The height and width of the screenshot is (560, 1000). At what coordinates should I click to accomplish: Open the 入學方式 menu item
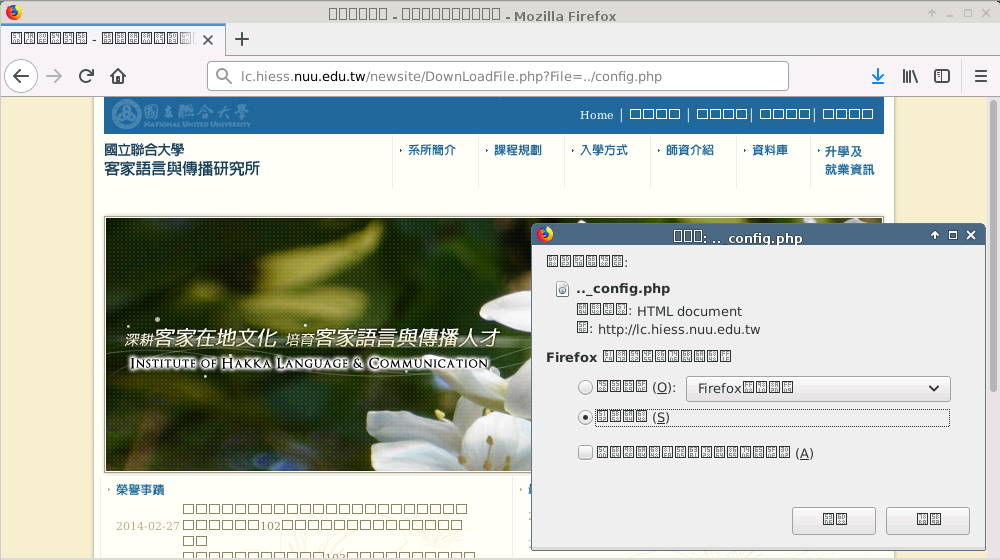pyautogui.click(x=603, y=150)
